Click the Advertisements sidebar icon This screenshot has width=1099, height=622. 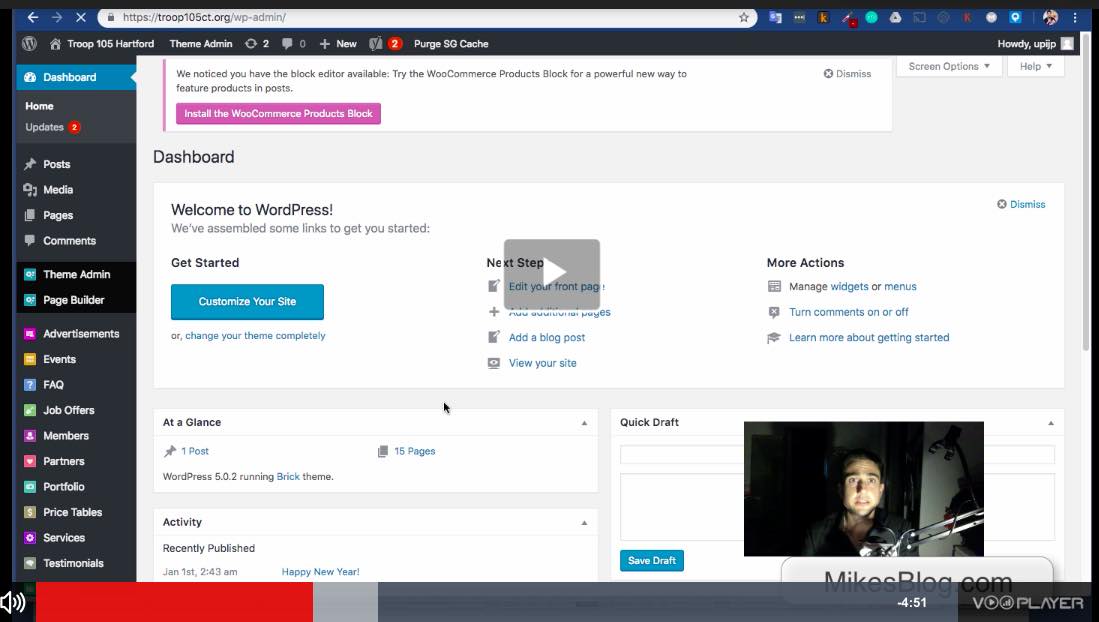point(29,334)
